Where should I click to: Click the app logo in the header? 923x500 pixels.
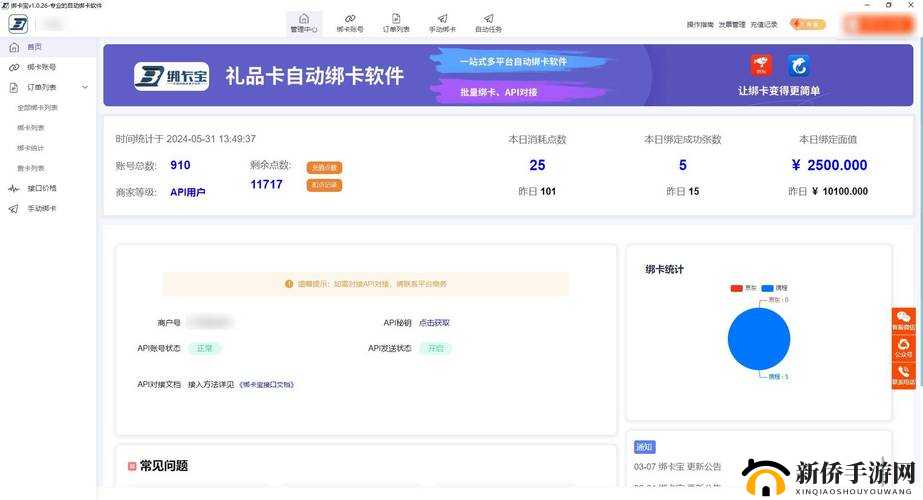(x=18, y=24)
